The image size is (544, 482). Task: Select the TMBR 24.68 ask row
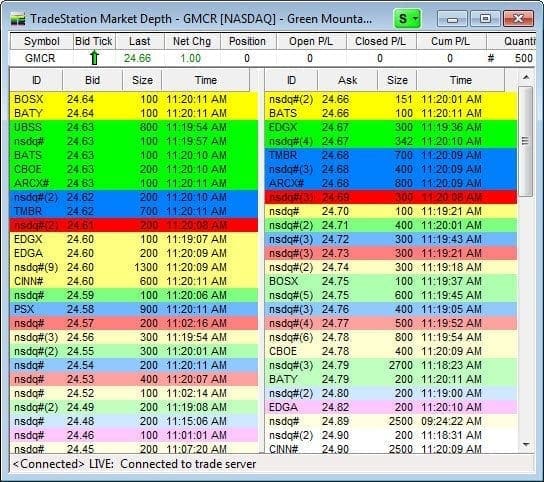click(x=391, y=155)
